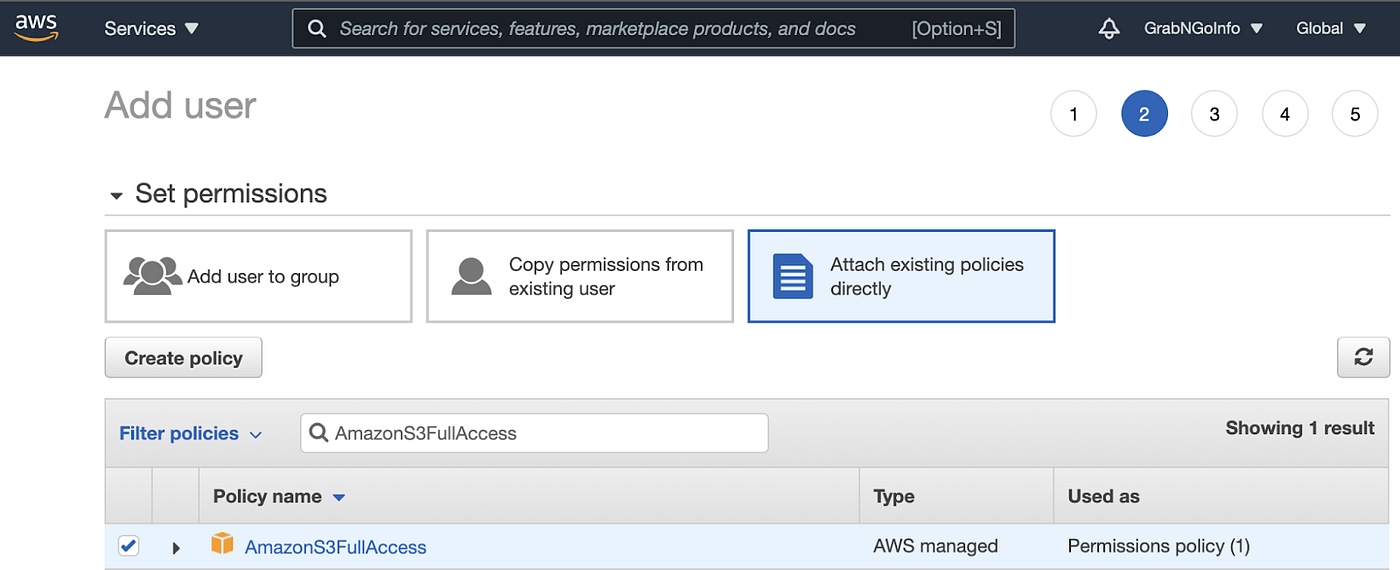Collapse the Set permissions section
This screenshot has height=570, width=1400.
(117, 195)
